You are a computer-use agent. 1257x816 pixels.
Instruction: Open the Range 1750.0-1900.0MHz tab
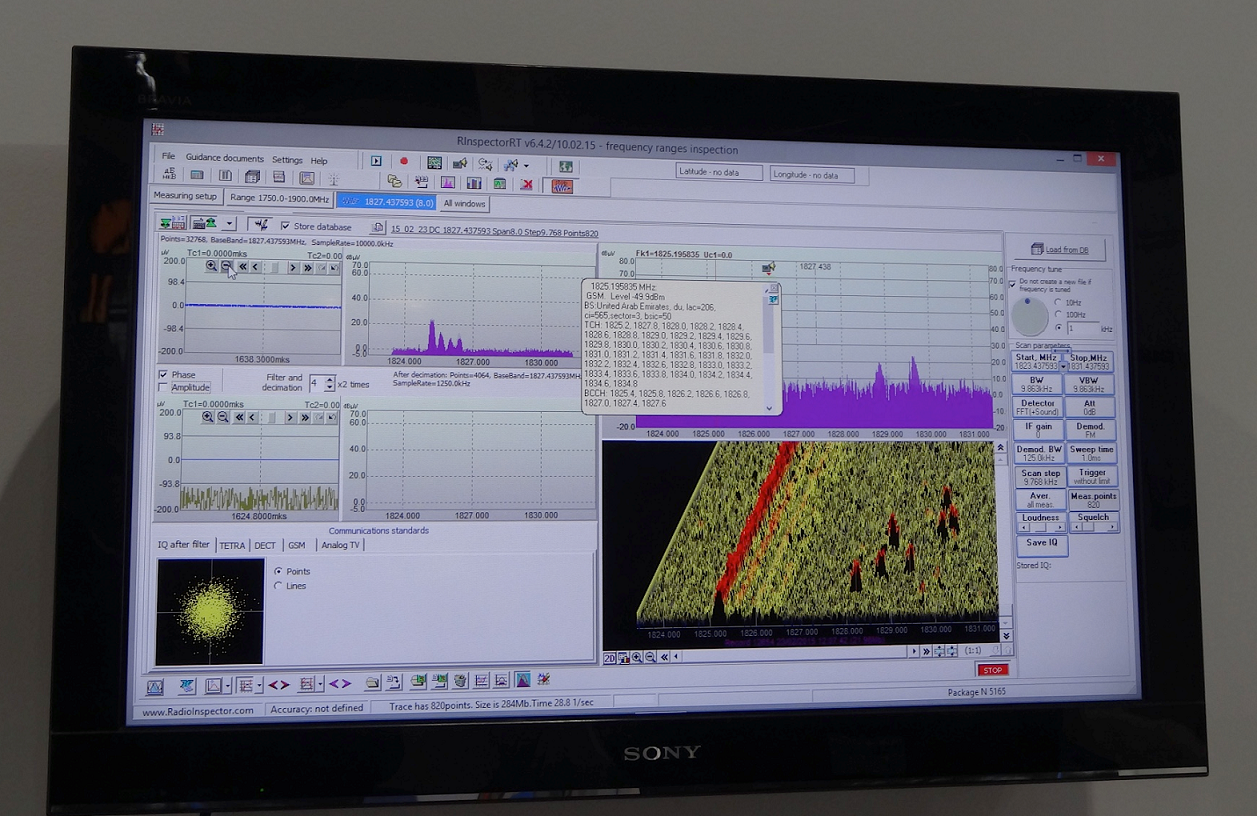[277, 198]
